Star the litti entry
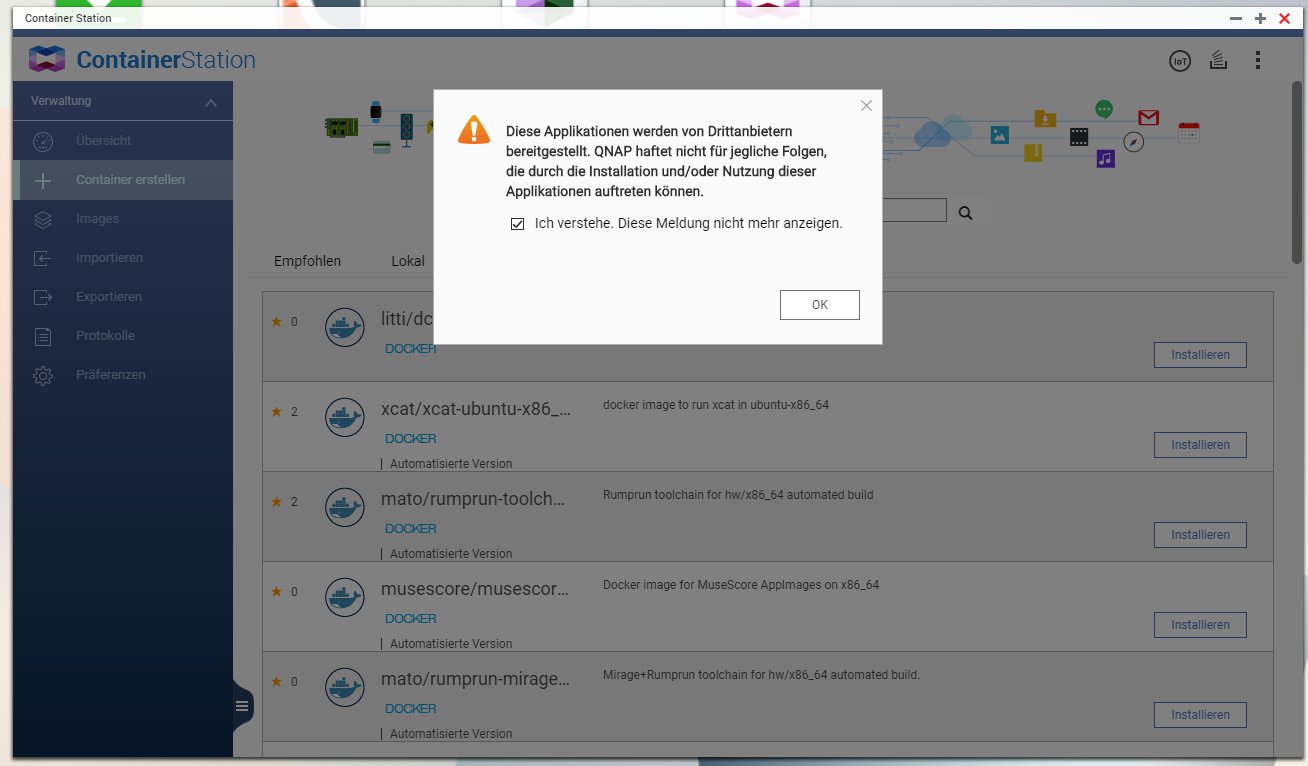 point(277,322)
